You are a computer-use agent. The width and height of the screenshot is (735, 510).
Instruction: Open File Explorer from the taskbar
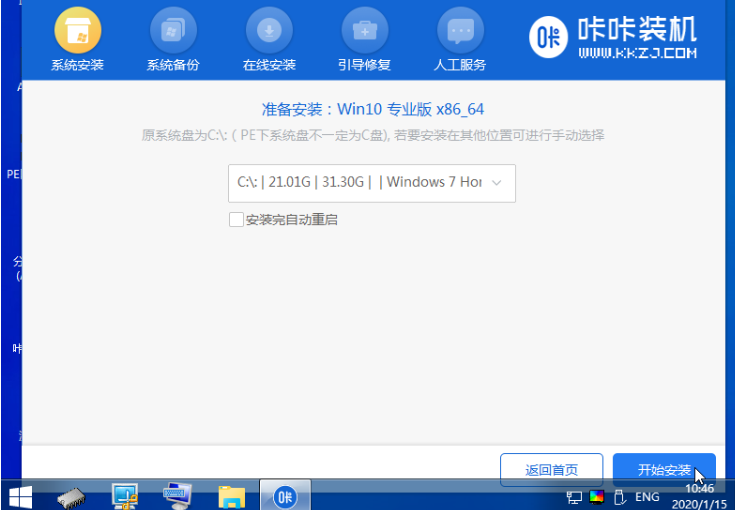[x=232, y=497]
